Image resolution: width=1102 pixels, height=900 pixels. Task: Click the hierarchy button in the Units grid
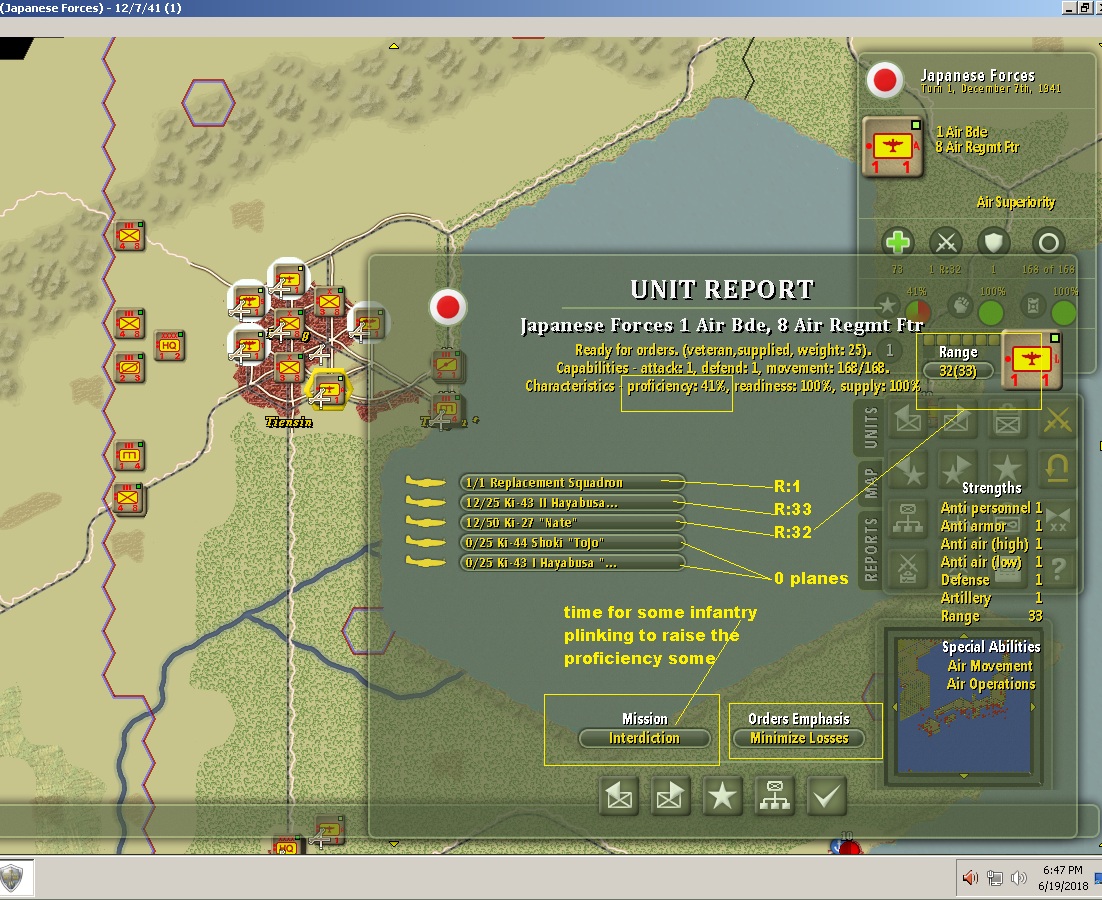pyautogui.click(x=908, y=519)
